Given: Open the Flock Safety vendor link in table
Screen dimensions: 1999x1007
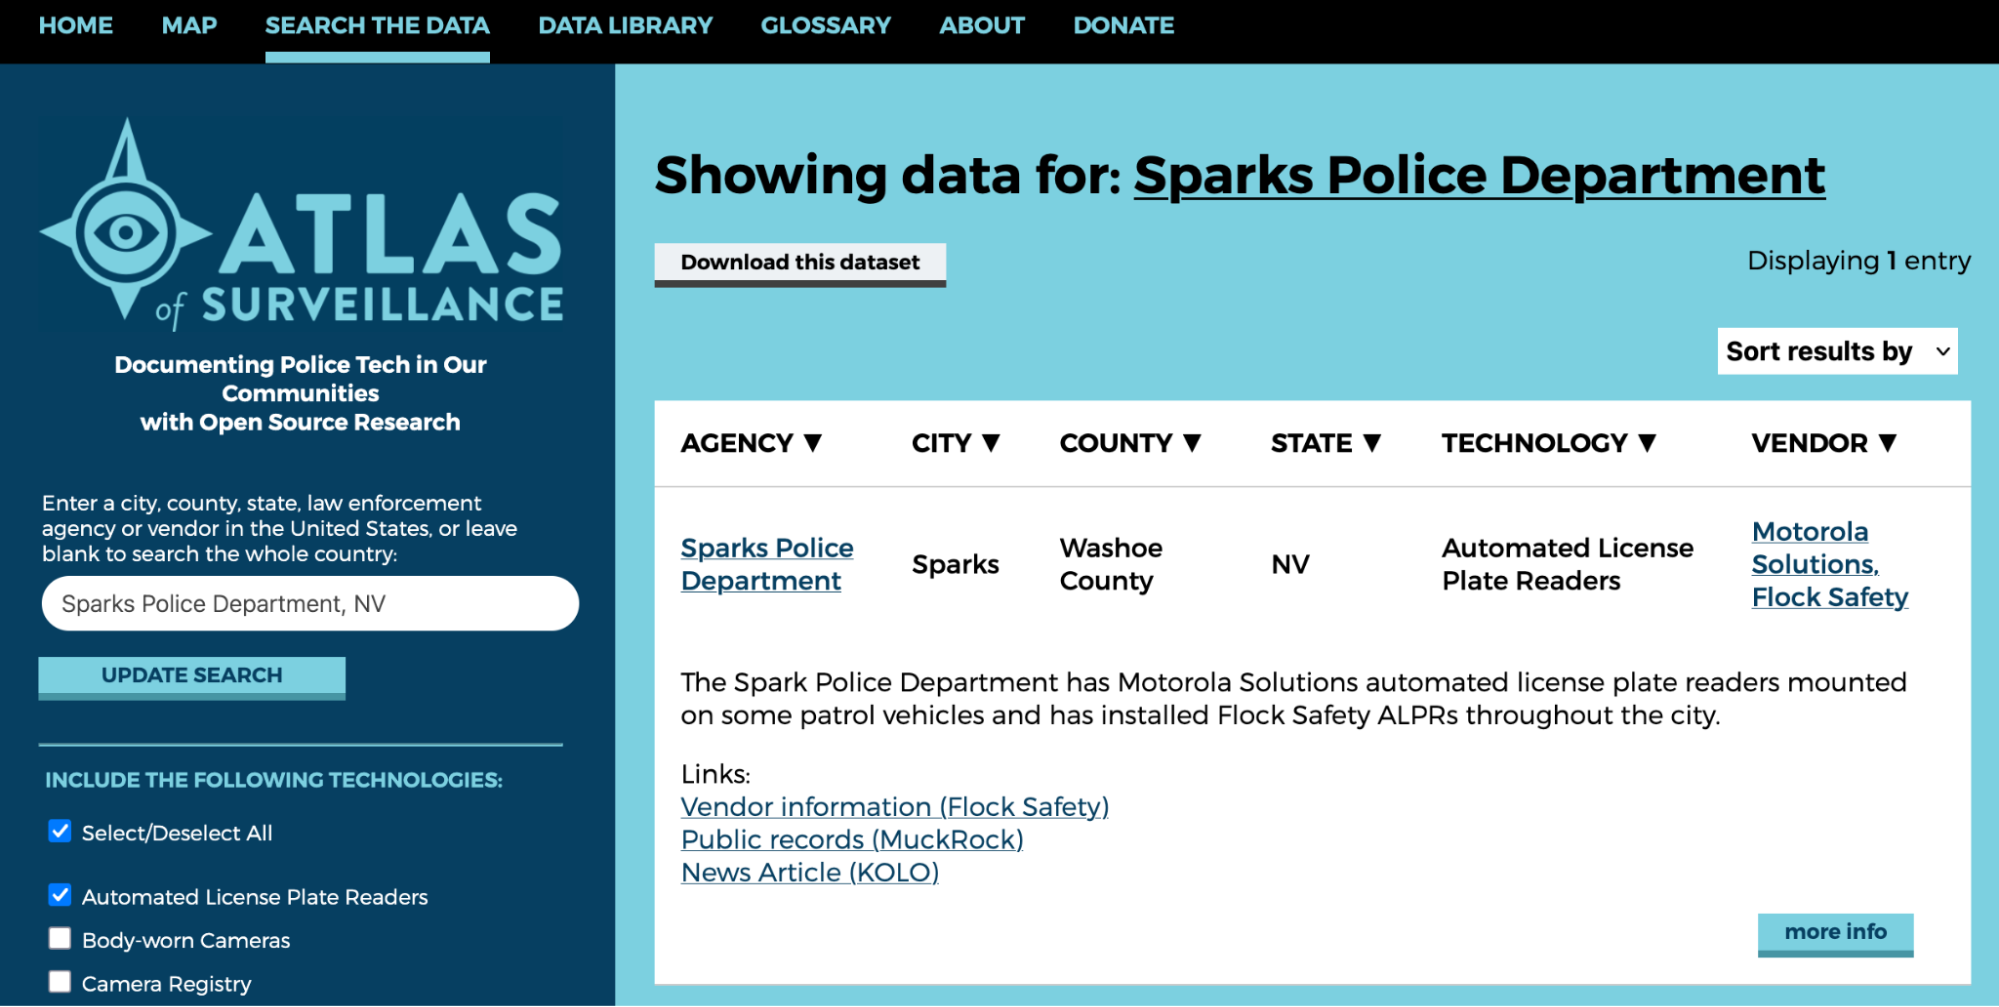Looking at the screenshot, I should pos(1830,597).
